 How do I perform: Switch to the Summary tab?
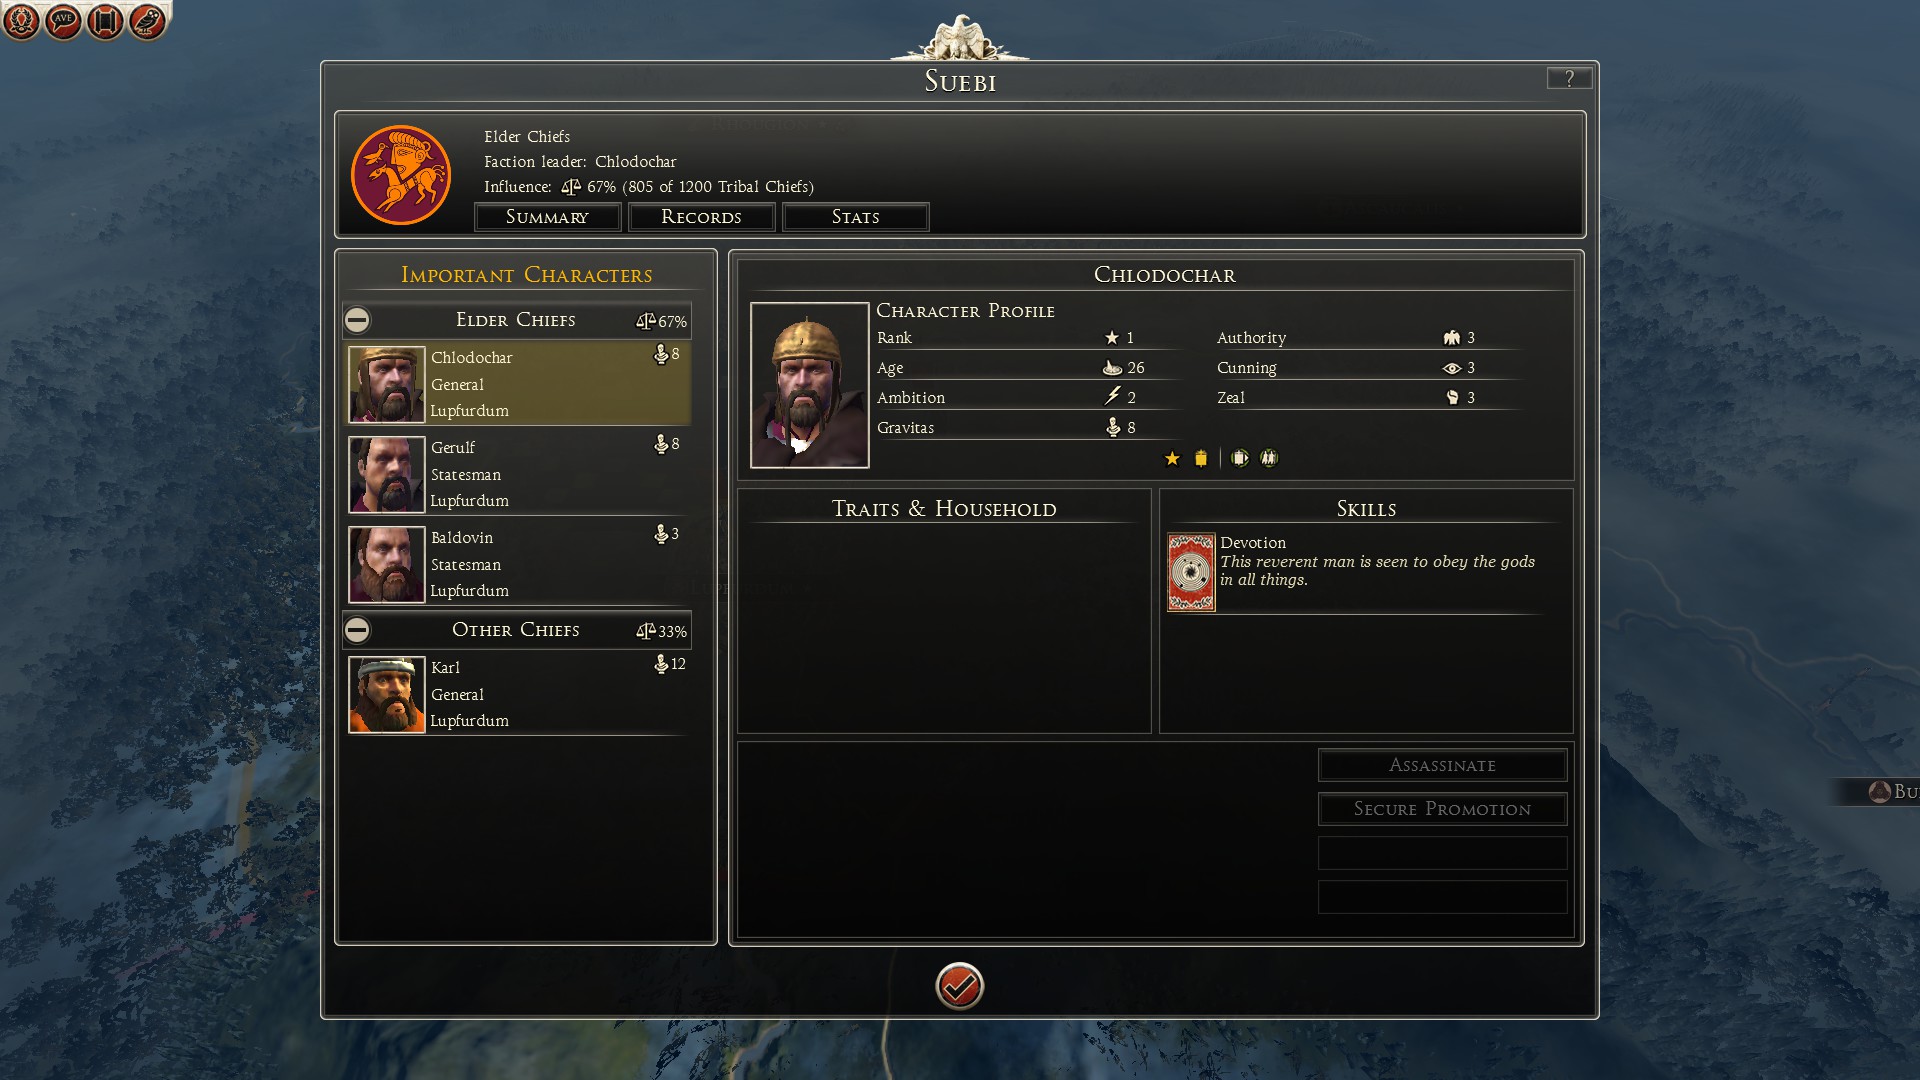547,217
